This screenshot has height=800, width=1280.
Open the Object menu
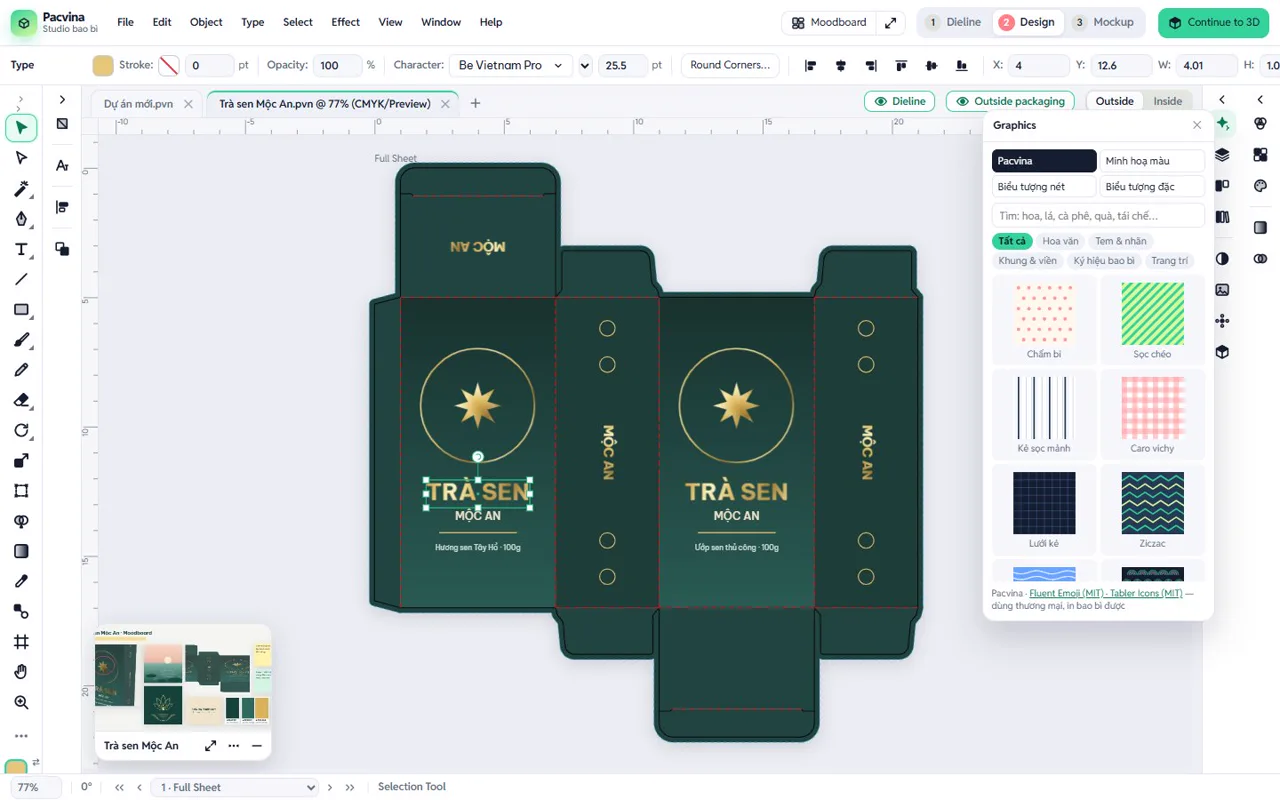(x=206, y=22)
